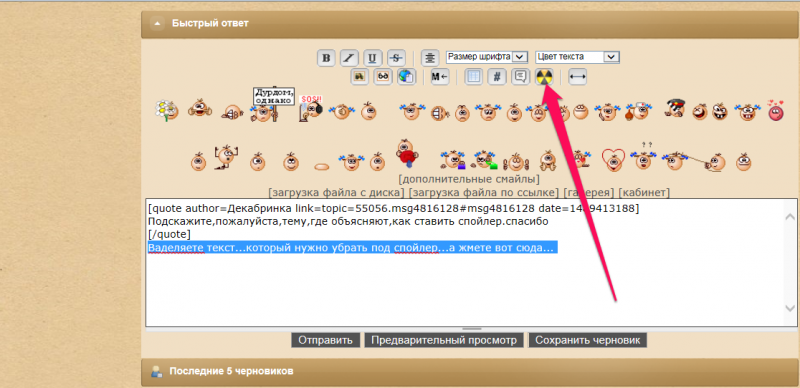800x388 pixels.
Task: Center-align the text with the alignment icon
Action: click(x=431, y=58)
